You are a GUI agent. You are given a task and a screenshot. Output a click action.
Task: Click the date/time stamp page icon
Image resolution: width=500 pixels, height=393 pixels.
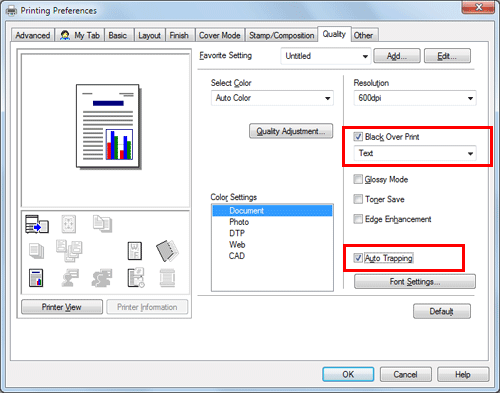click(136, 277)
